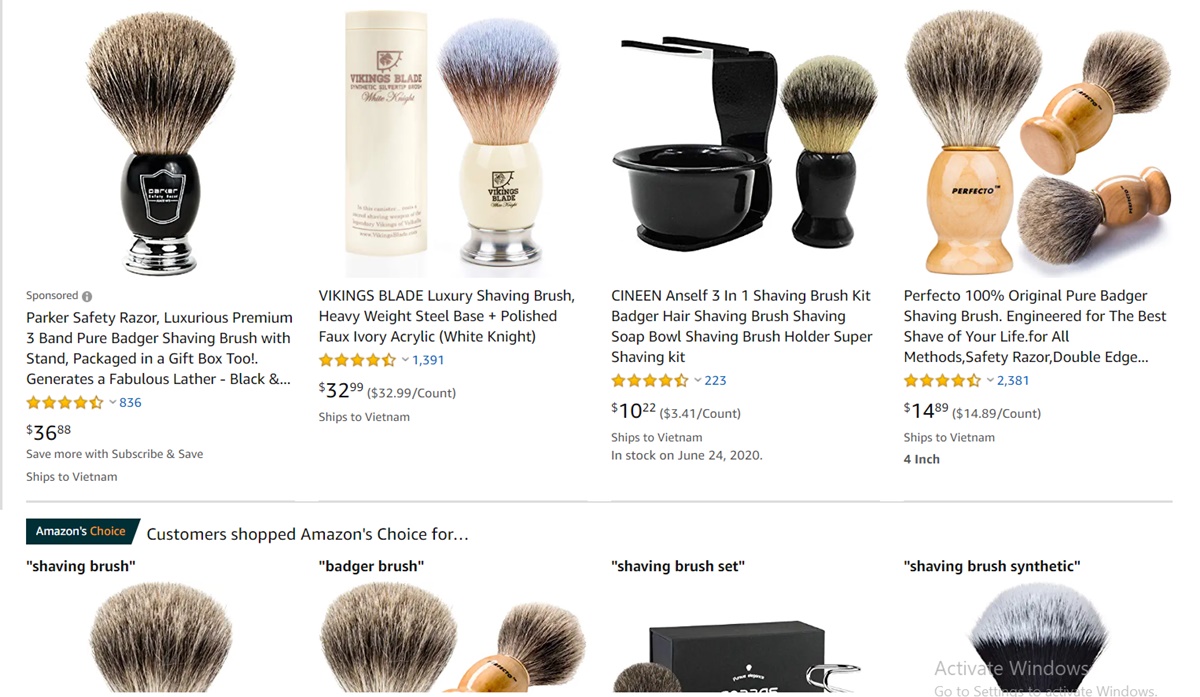
Task: Open VIKINGS BLADE Luxury Shaving Brush title
Action: [x=447, y=316]
